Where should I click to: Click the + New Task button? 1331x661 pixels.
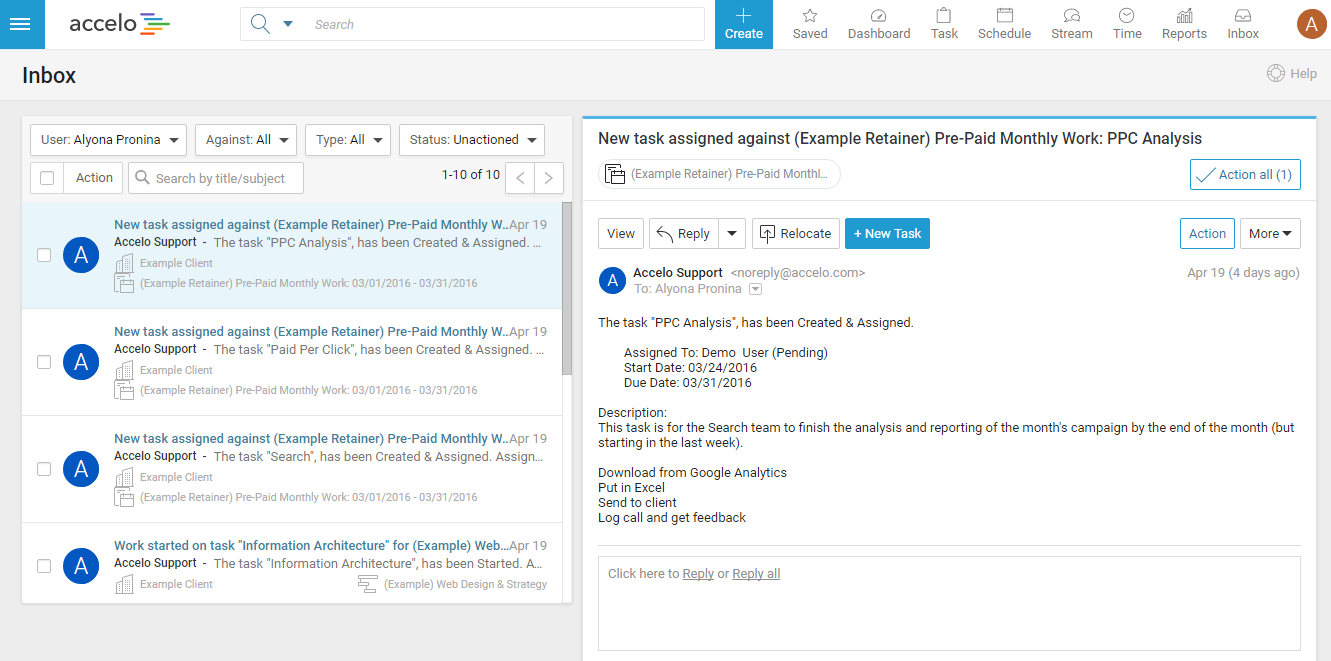[887, 234]
